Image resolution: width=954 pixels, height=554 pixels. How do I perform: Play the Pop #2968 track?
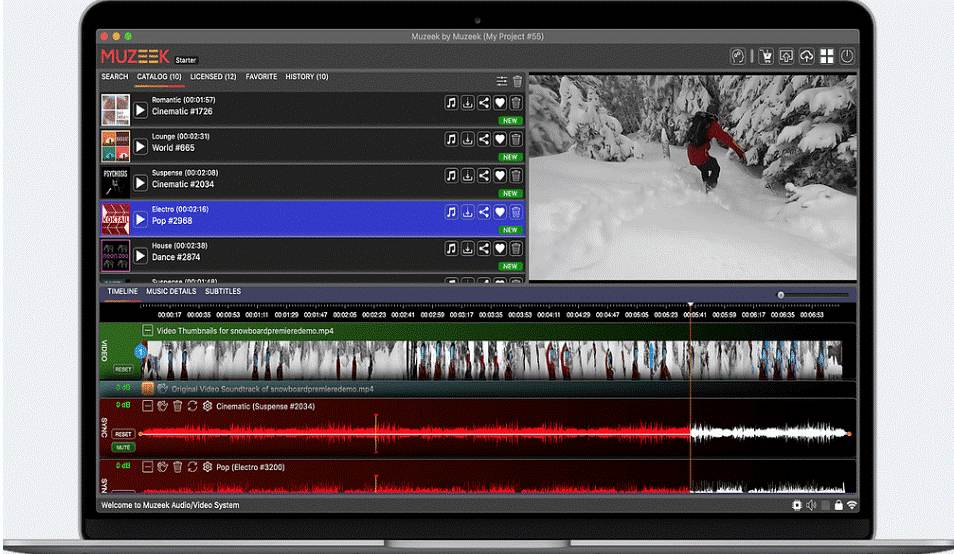click(141, 220)
